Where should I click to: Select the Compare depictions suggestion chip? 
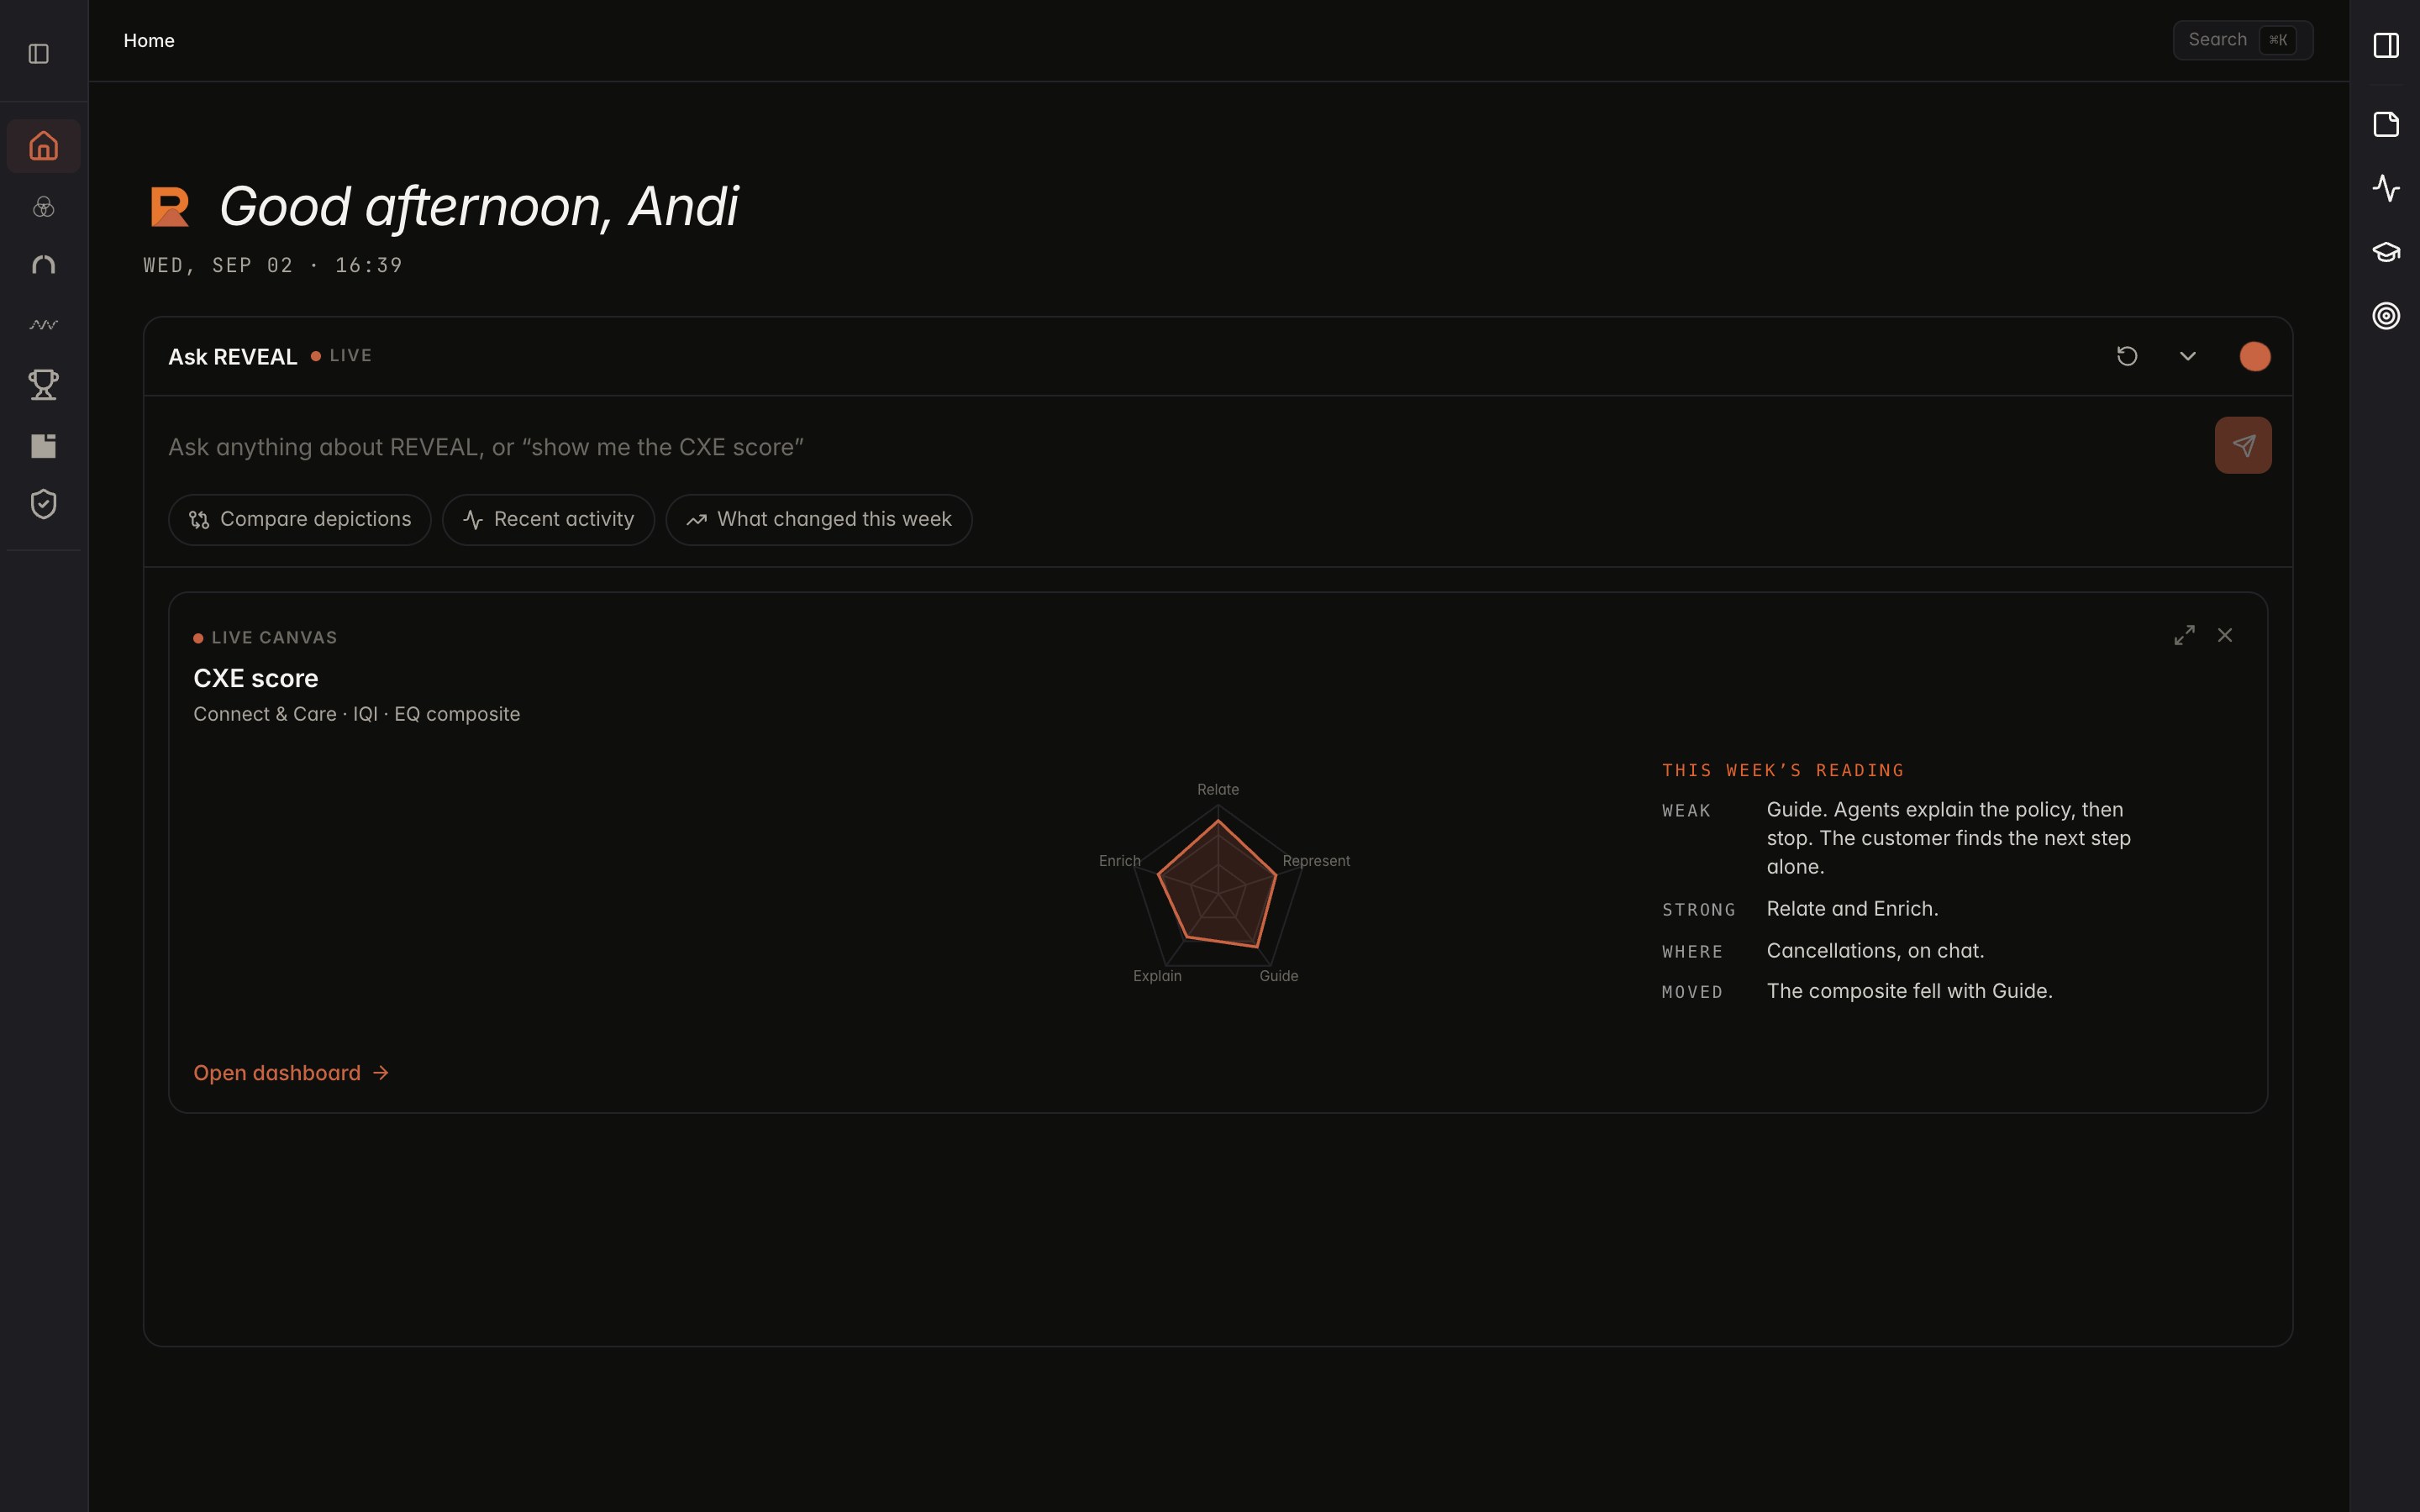coord(300,520)
